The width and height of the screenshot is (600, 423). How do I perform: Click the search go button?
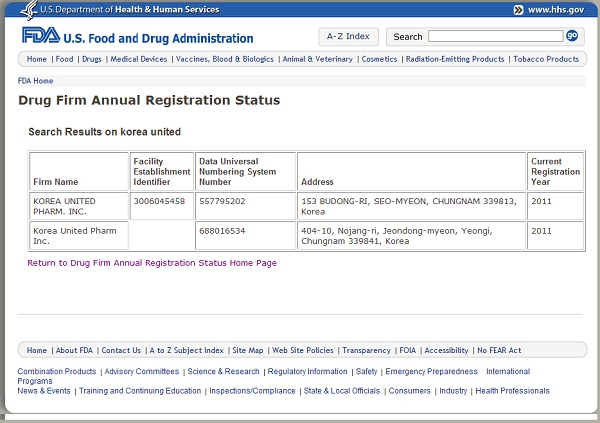[572, 36]
